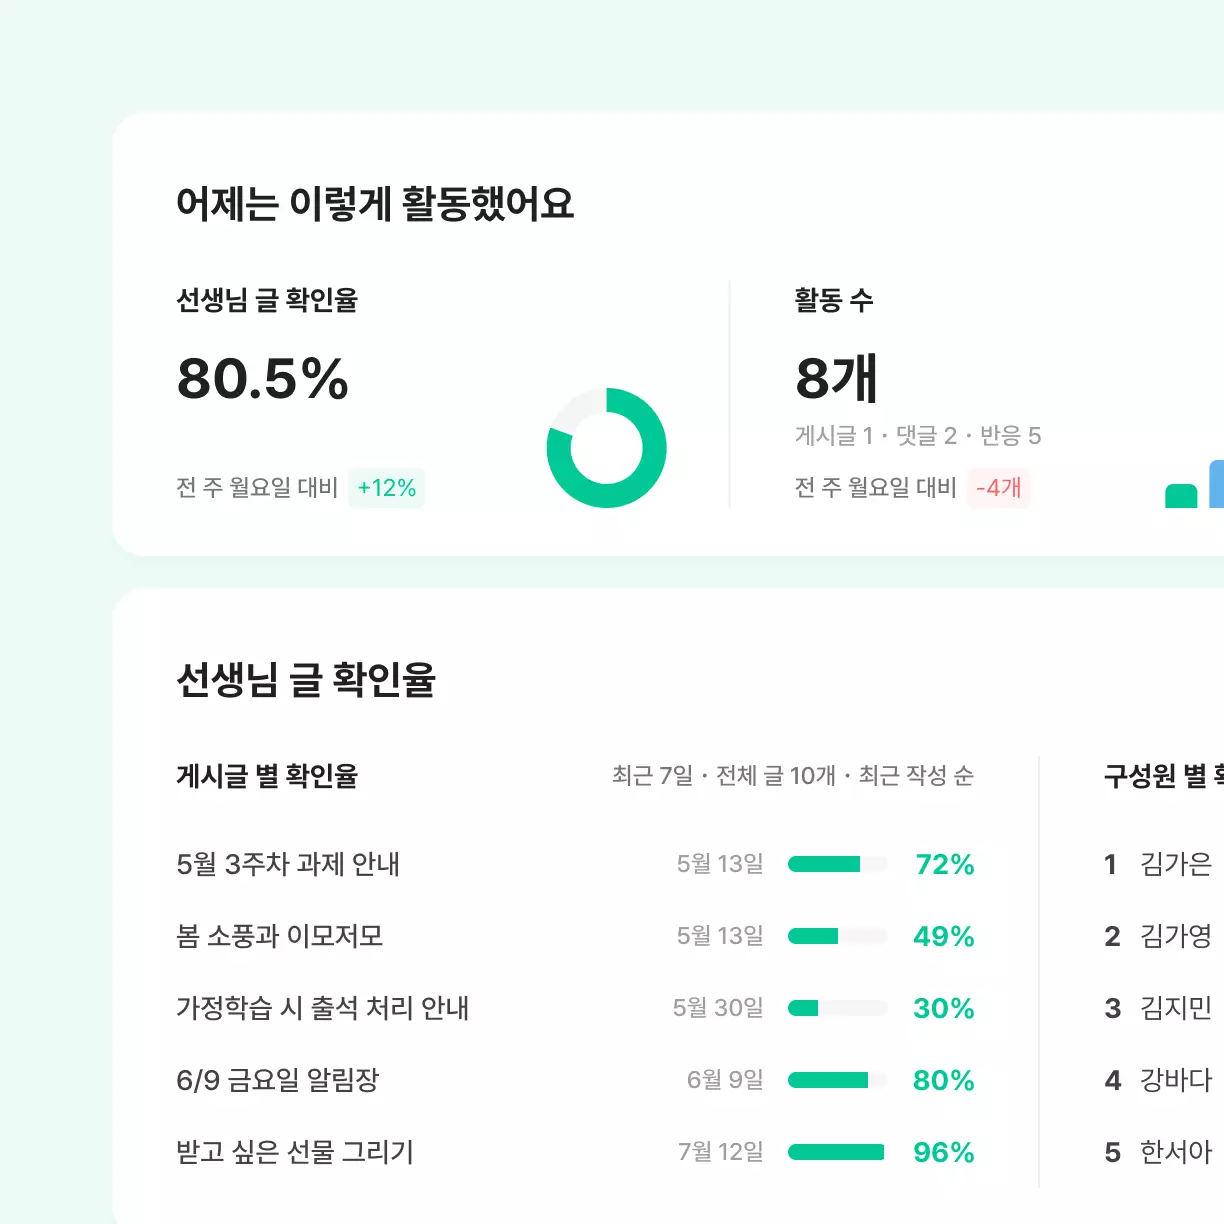Select member 김가영 ranked second
Viewport: 1224px width, 1224px height.
point(1176,936)
